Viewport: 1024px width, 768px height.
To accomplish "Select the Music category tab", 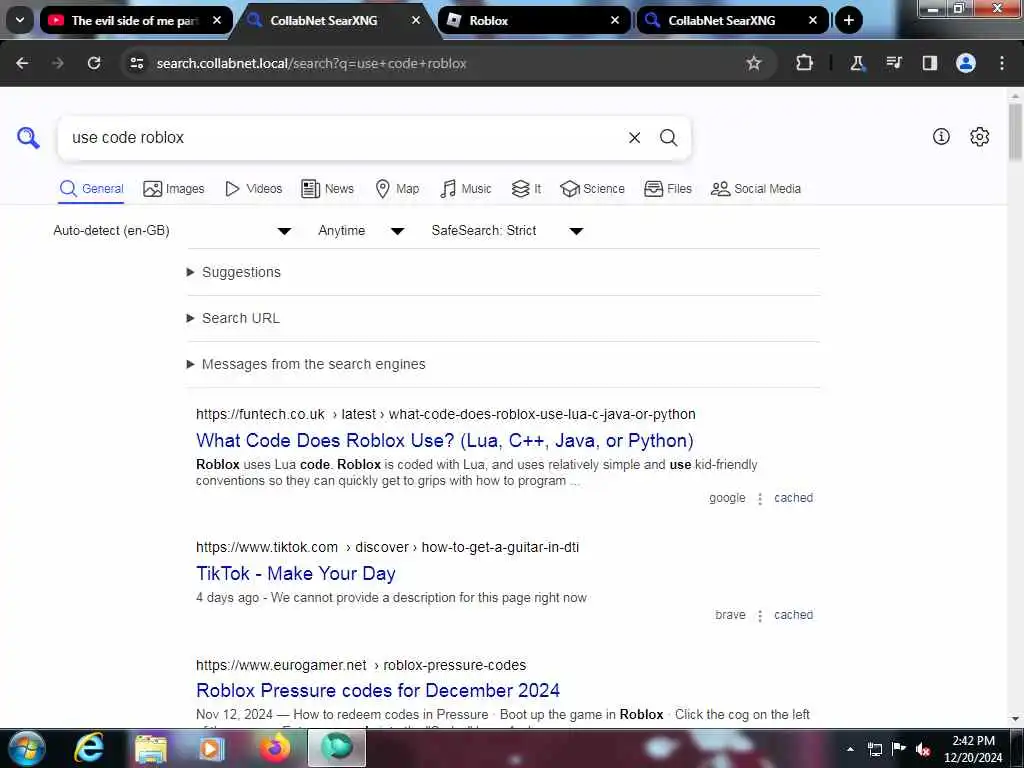I will pos(466,189).
